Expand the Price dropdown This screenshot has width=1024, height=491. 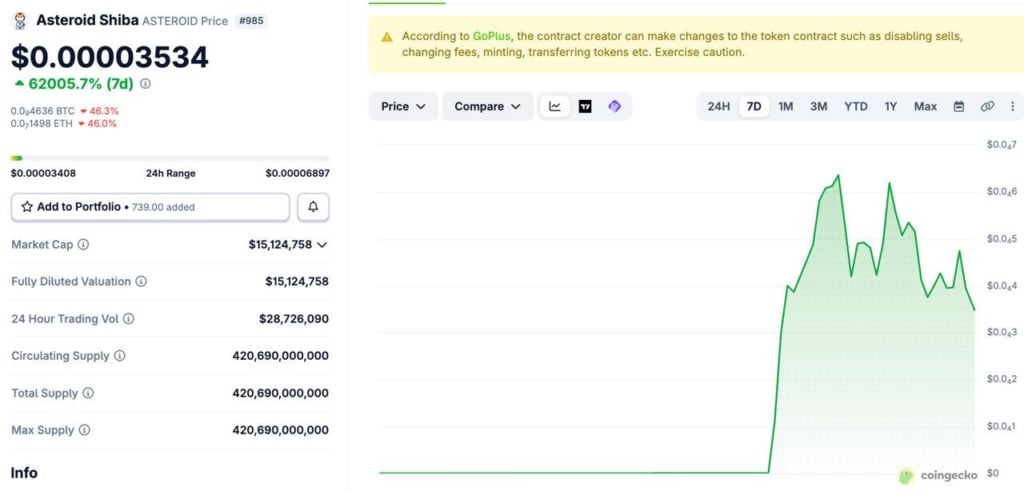pyautogui.click(x=403, y=106)
